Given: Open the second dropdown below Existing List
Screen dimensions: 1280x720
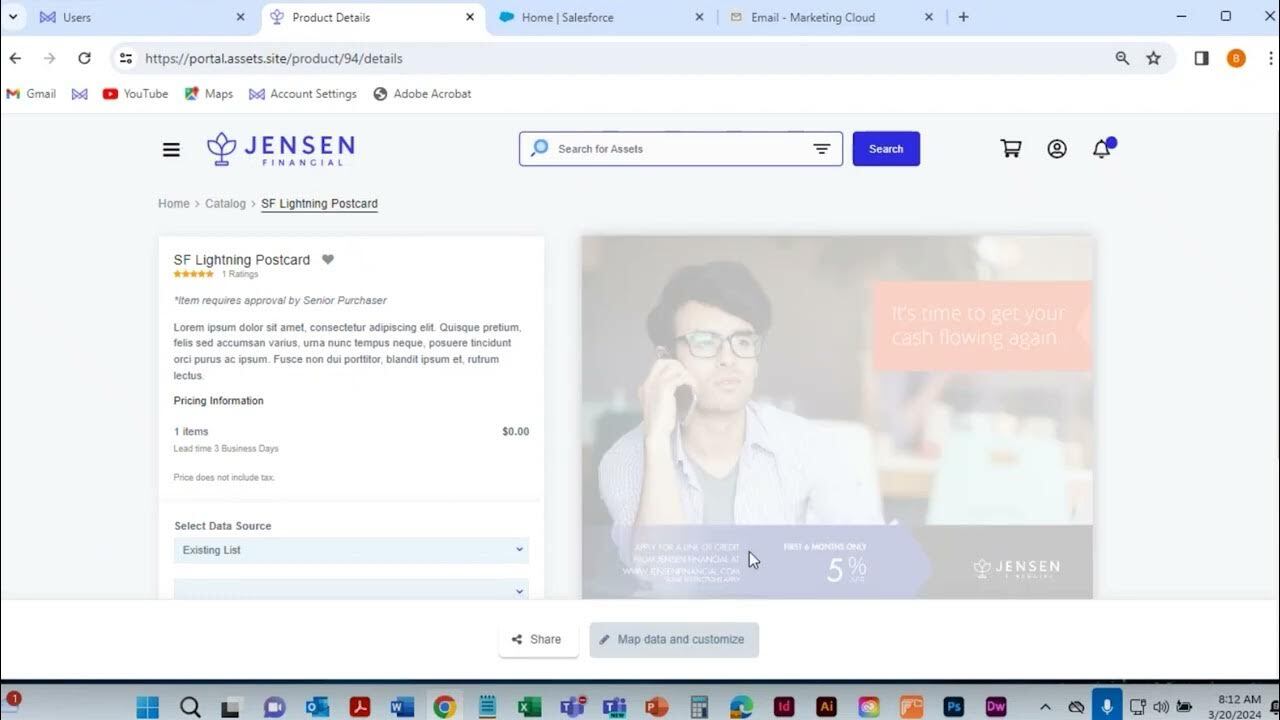Looking at the screenshot, I should 350,591.
